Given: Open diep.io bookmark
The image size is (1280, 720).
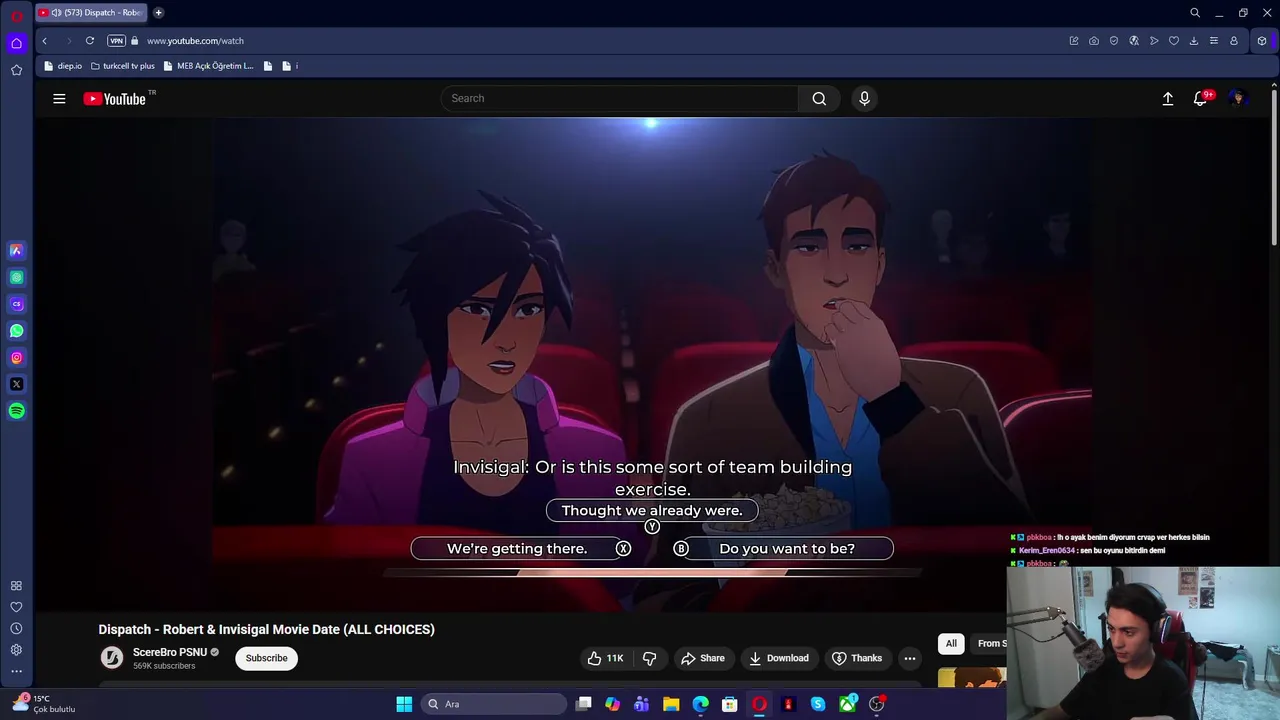Looking at the screenshot, I should click(x=63, y=66).
